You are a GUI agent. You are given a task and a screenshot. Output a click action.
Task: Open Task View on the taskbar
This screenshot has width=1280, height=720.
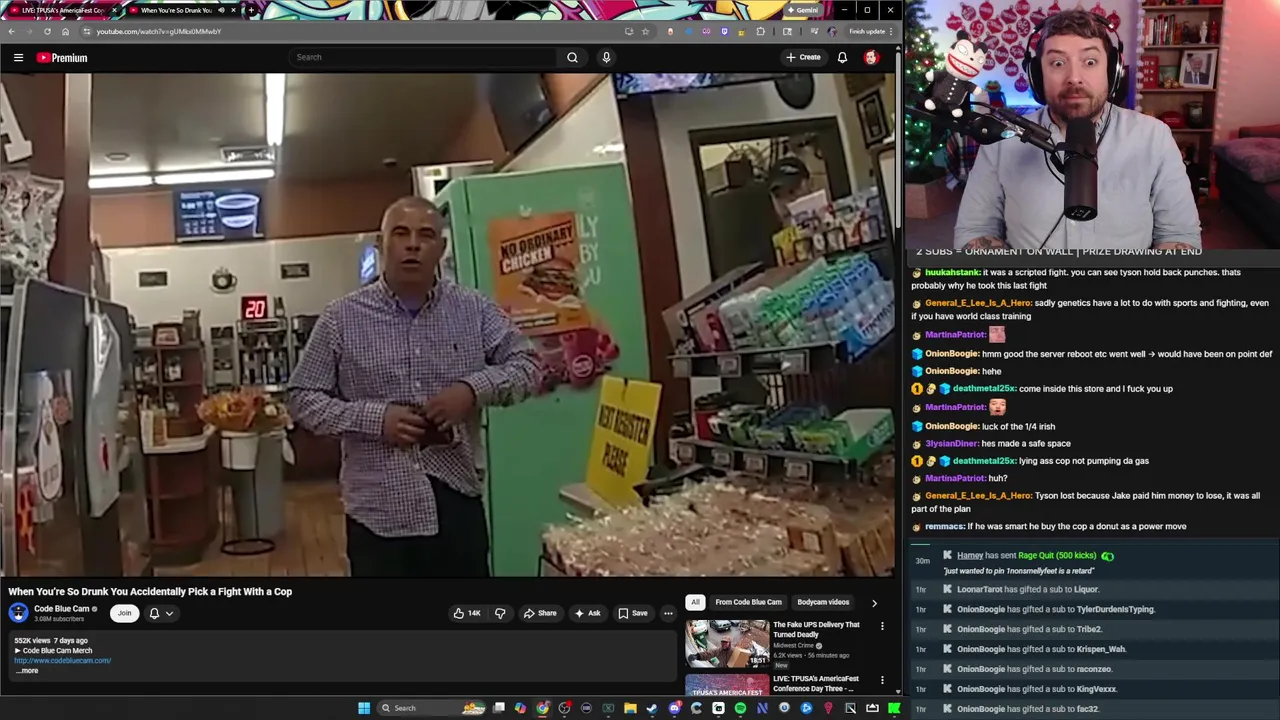pos(498,708)
